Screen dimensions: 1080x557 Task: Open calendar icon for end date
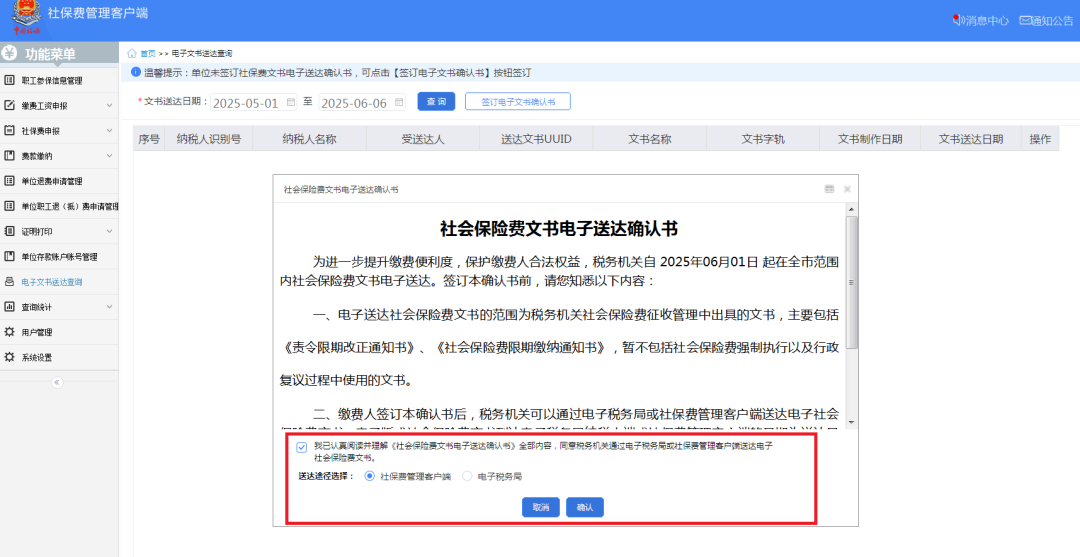399,102
